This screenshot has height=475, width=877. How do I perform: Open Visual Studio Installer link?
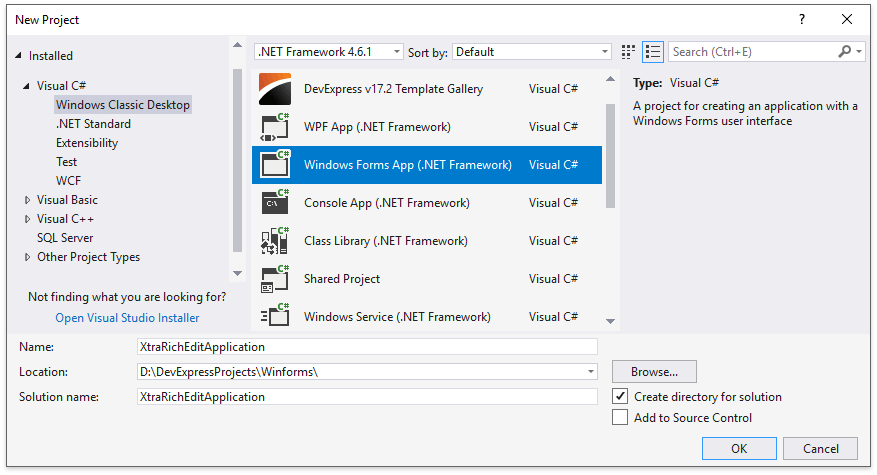(127, 318)
